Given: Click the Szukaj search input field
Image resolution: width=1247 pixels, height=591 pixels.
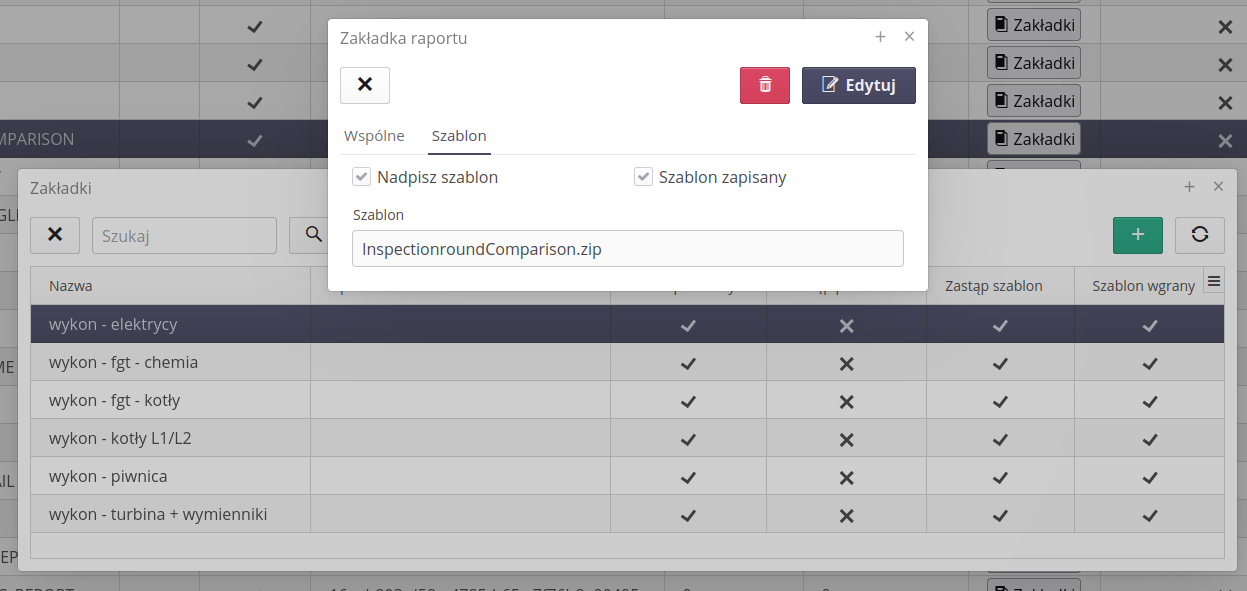Looking at the screenshot, I should point(184,235).
